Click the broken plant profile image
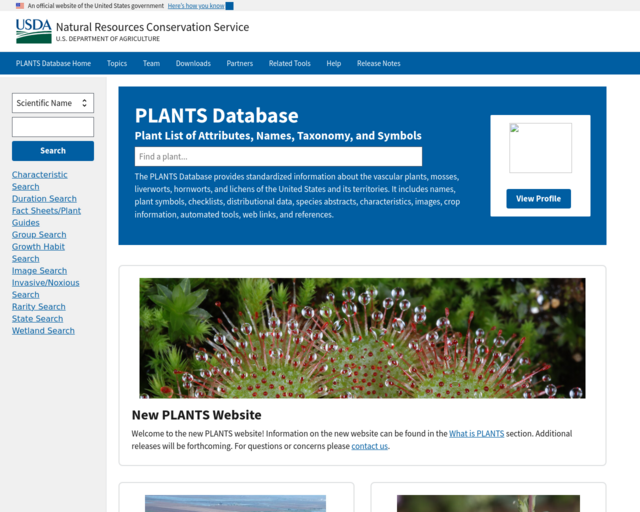This screenshot has height=512, width=640. (x=540, y=148)
